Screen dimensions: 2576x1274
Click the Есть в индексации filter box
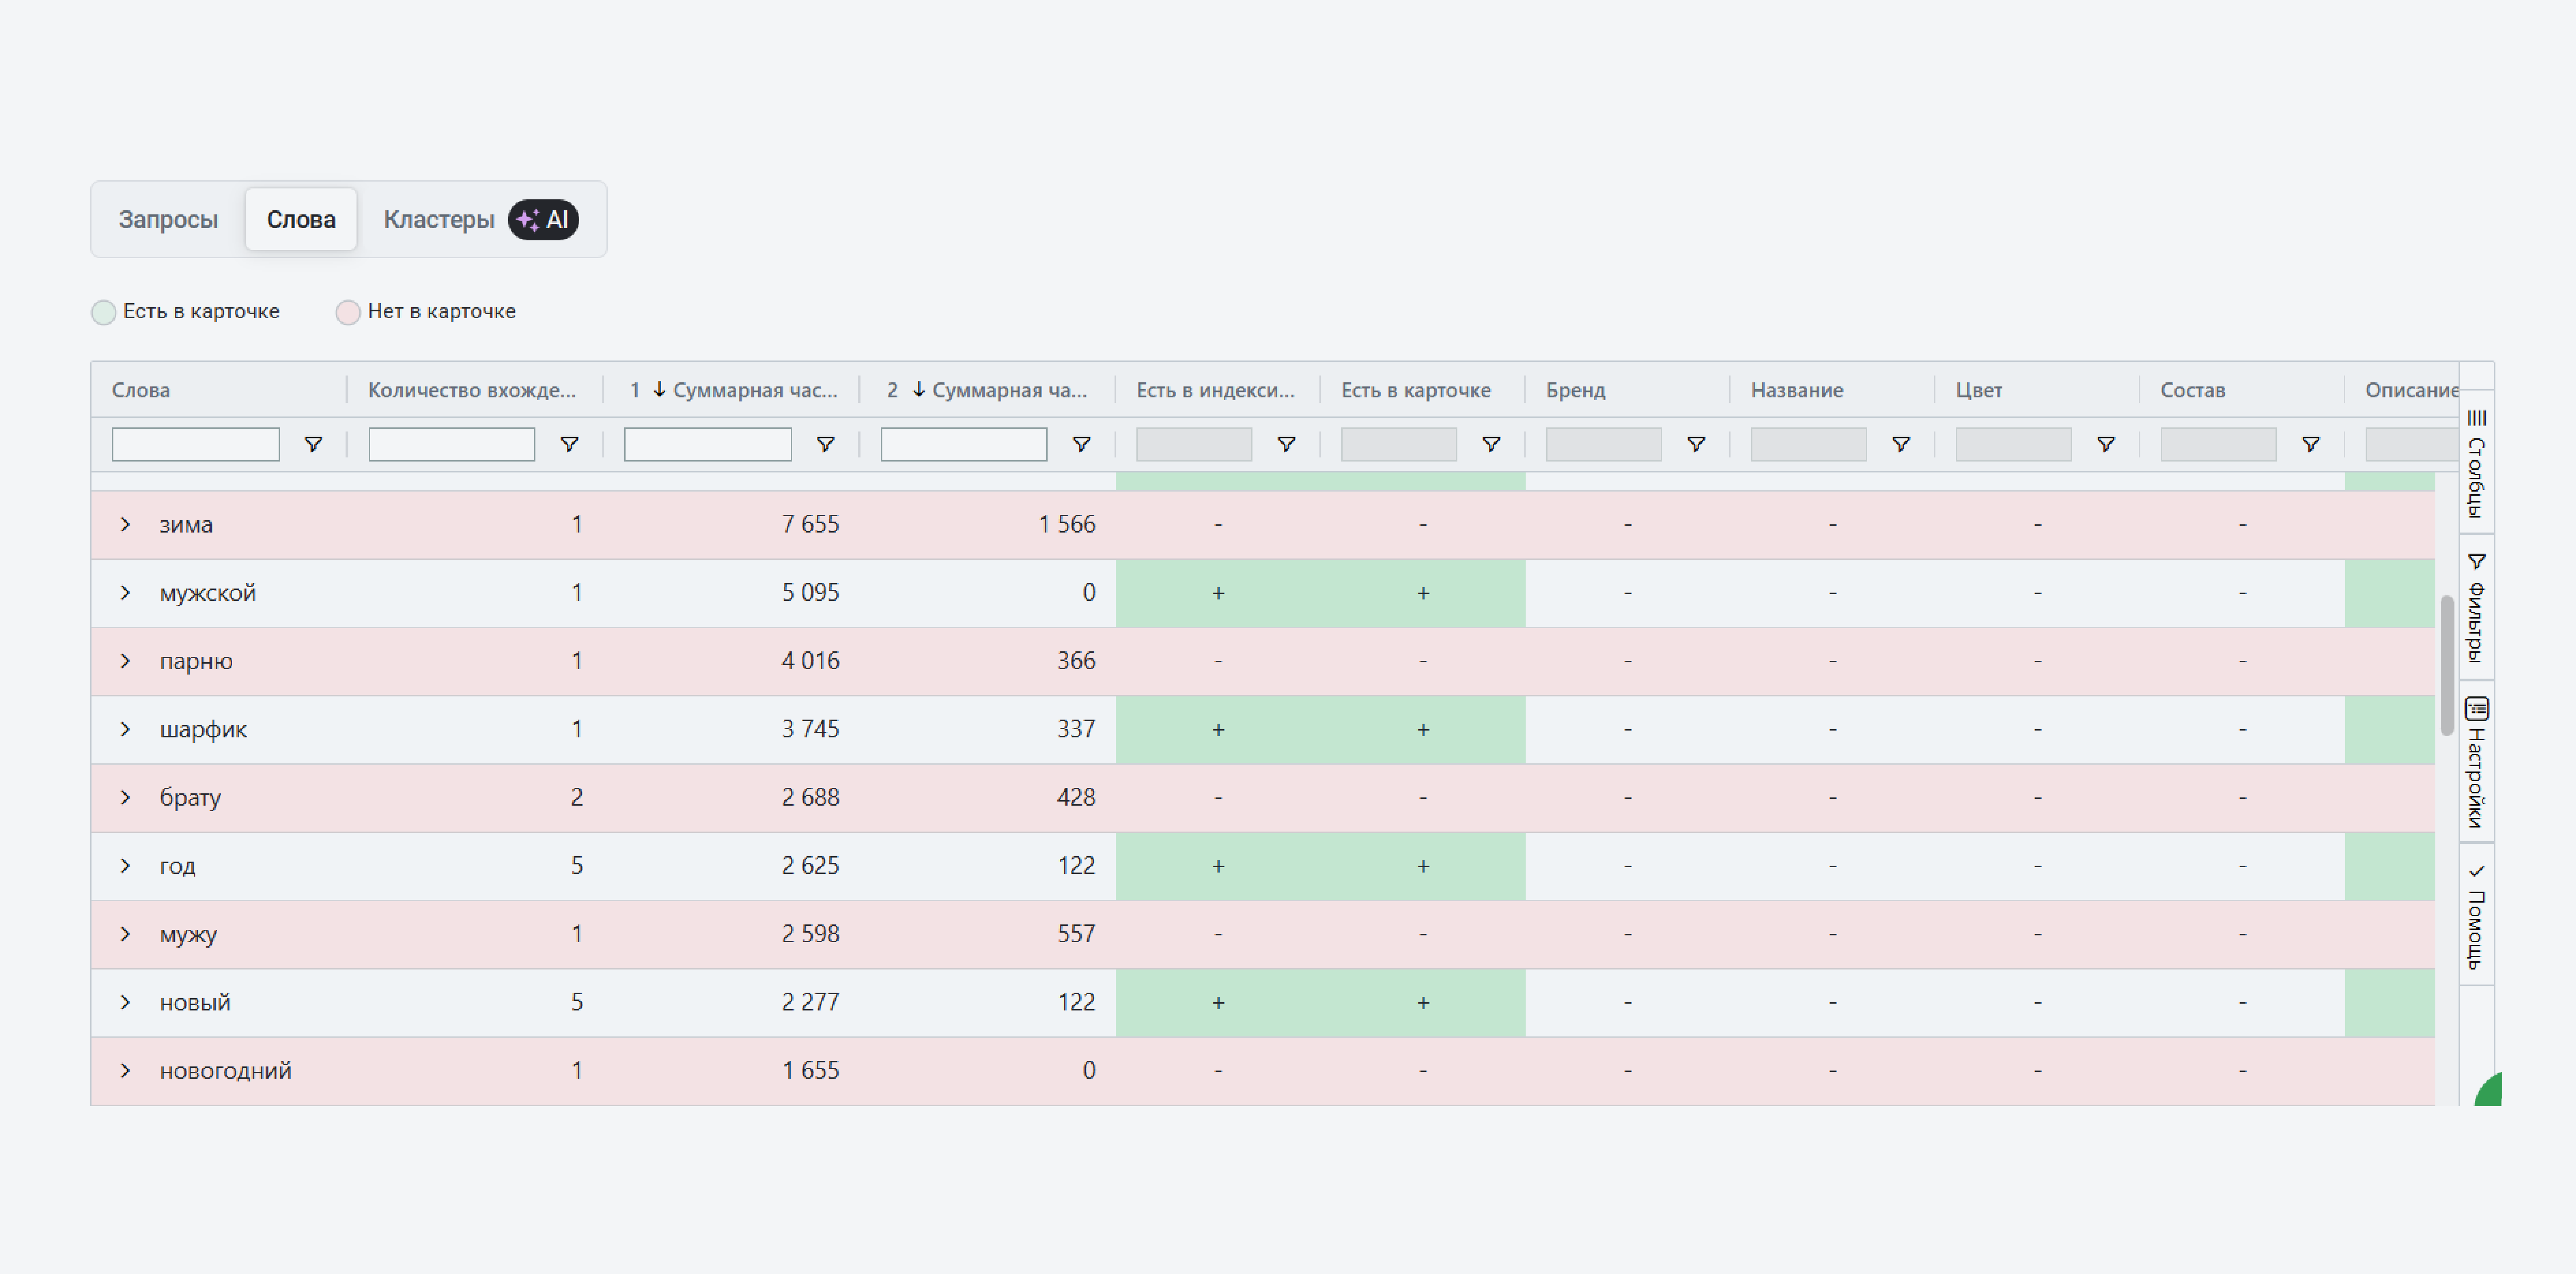coord(1194,444)
